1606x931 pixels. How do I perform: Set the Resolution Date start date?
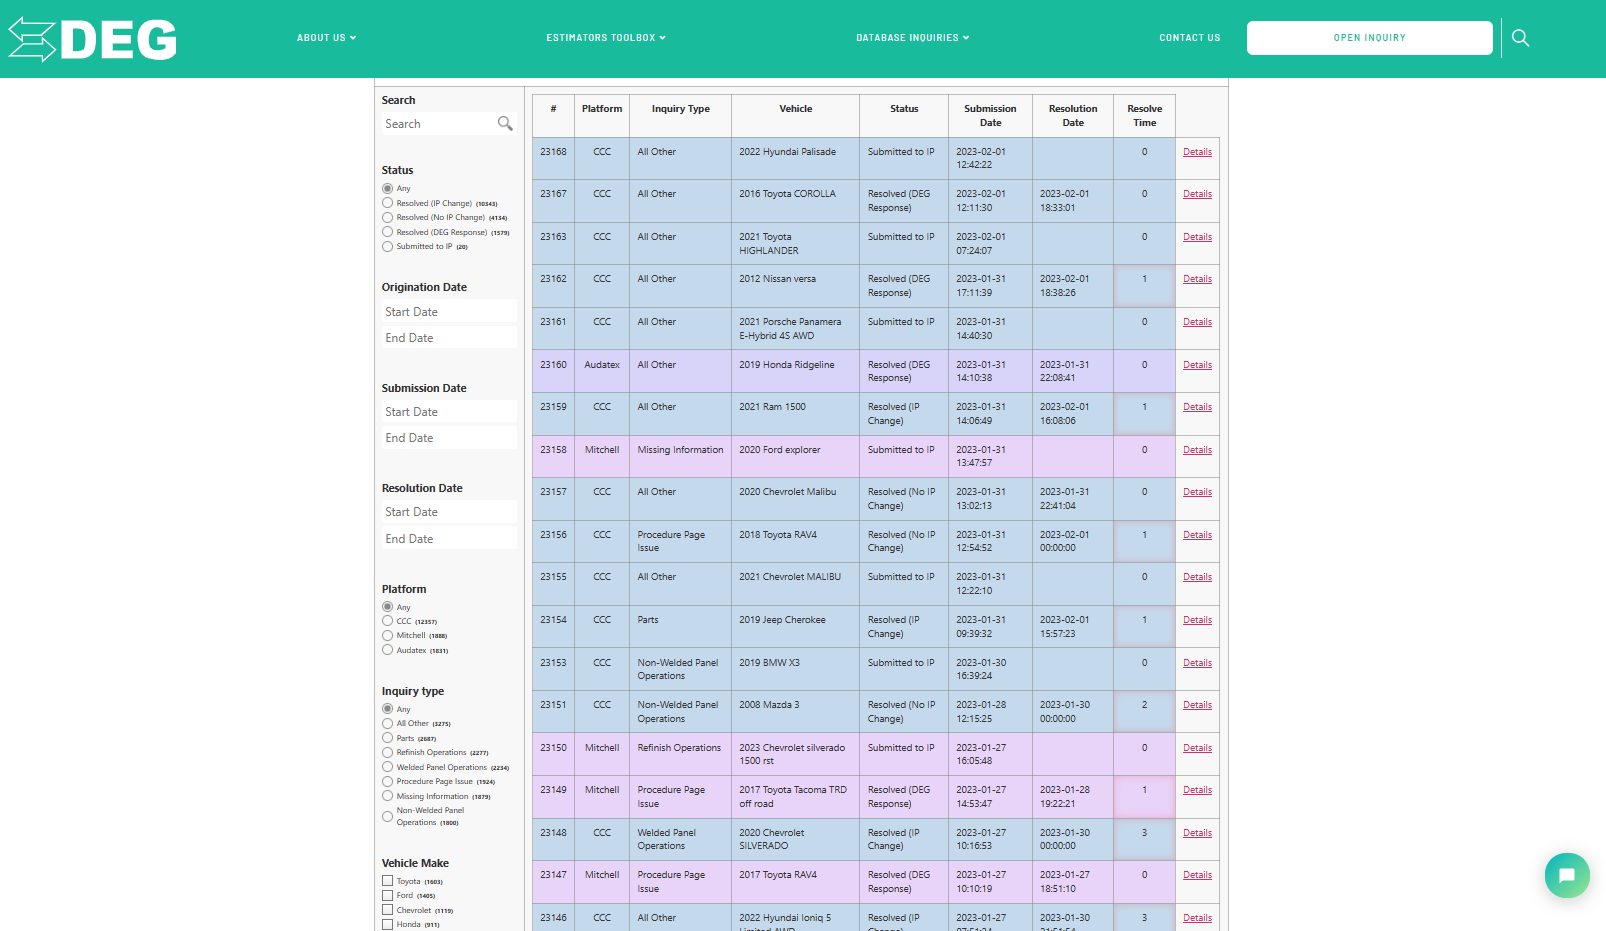pos(449,512)
